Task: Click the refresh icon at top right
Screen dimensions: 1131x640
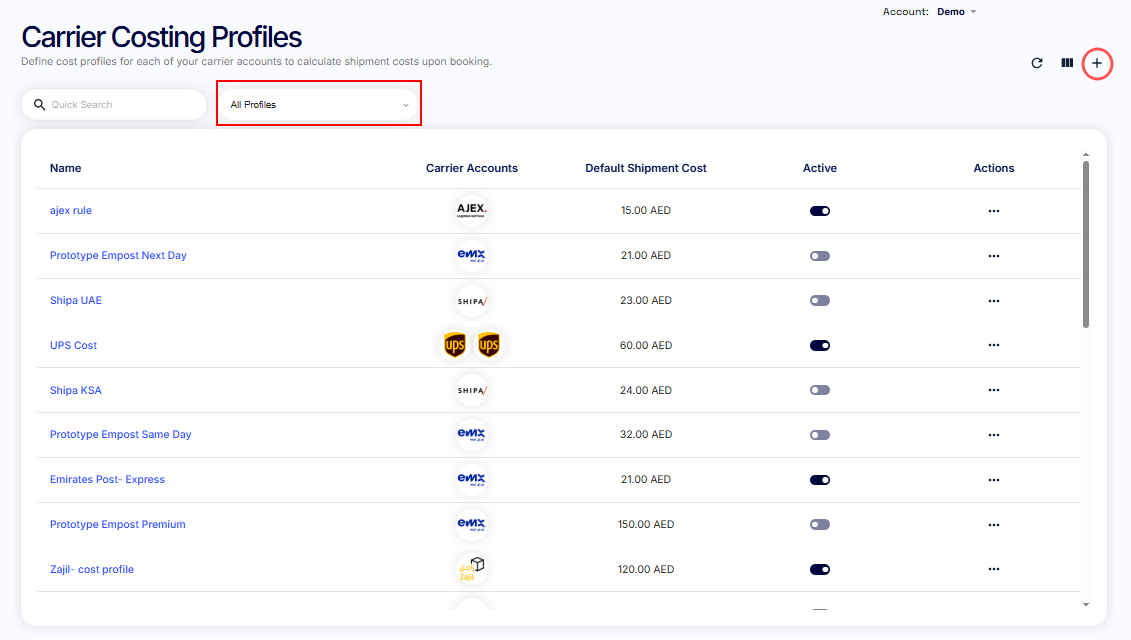Action: point(1037,63)
